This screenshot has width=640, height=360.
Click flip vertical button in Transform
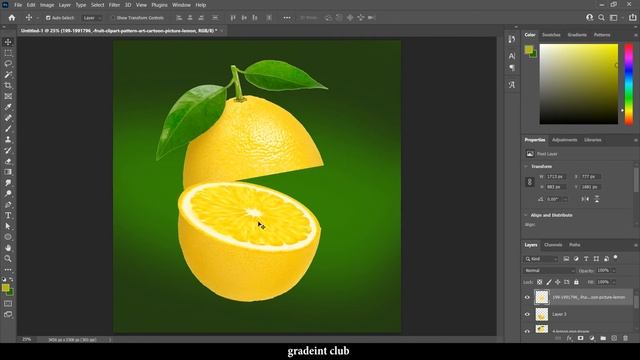point(597,199)
